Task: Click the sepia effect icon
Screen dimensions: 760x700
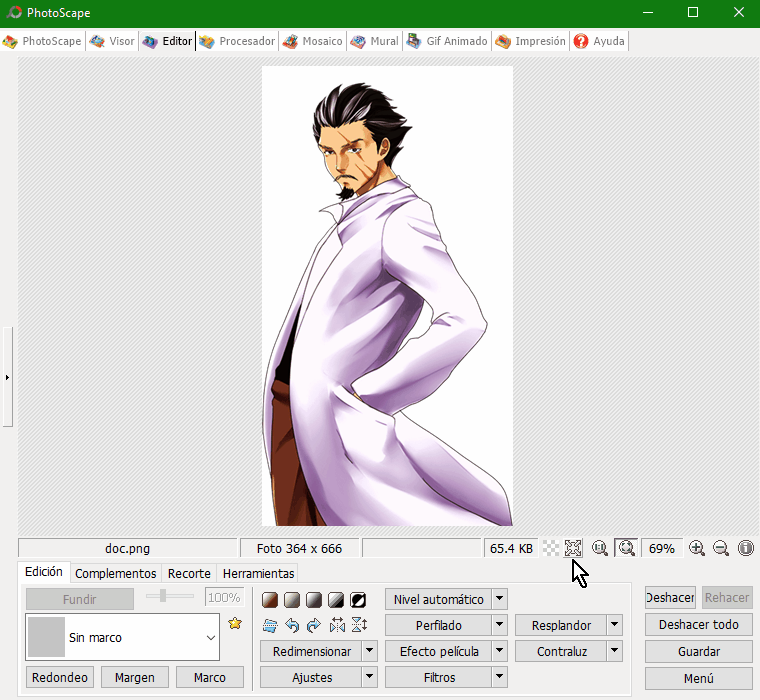Action: pyautogui.click(x=270, y=600)
